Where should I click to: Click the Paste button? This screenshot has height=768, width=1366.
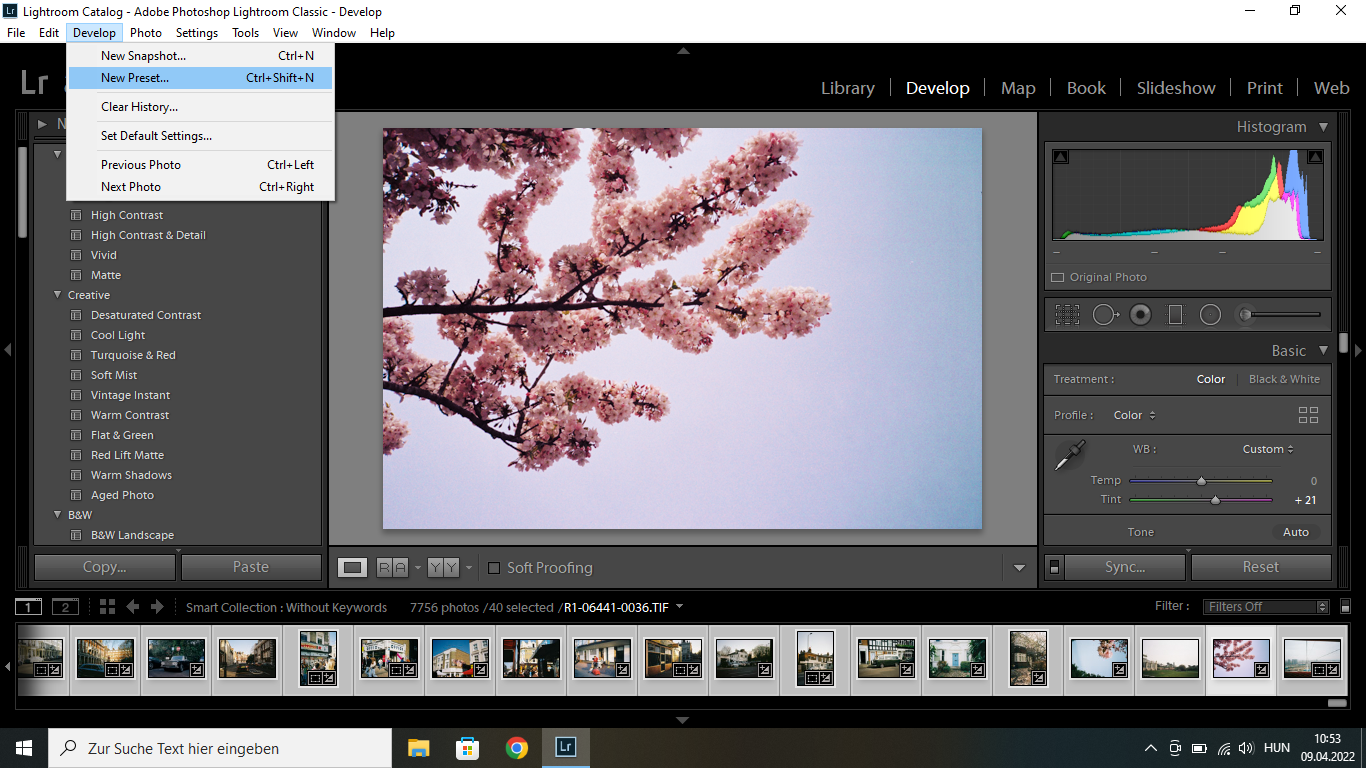tap(251, 567)
